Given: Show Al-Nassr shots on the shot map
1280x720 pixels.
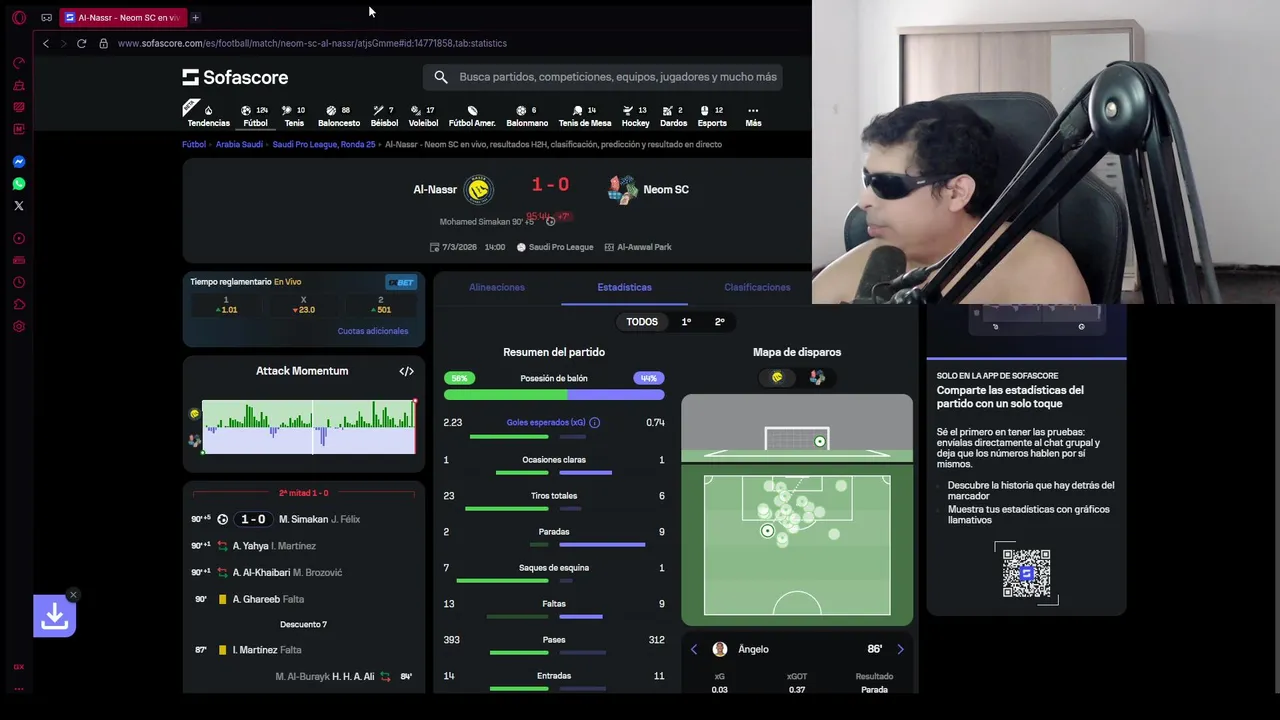Looking at the screenshot, I should coord(777,377).
